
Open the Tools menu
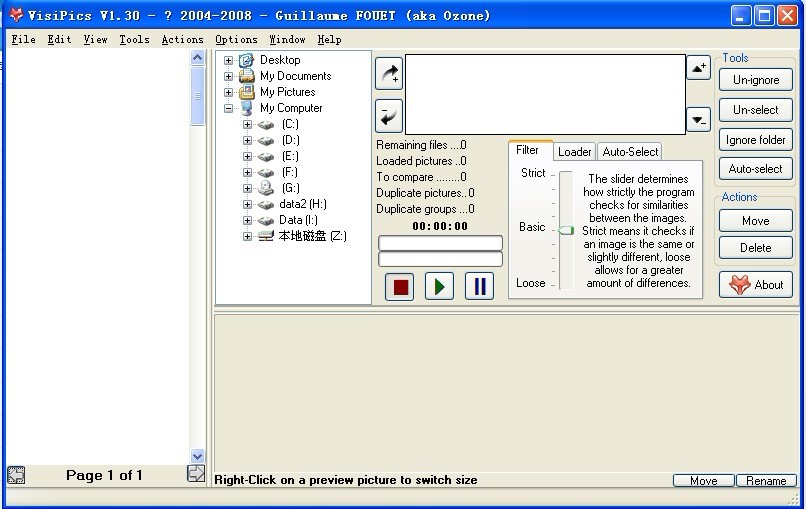(x=135, y=40)
